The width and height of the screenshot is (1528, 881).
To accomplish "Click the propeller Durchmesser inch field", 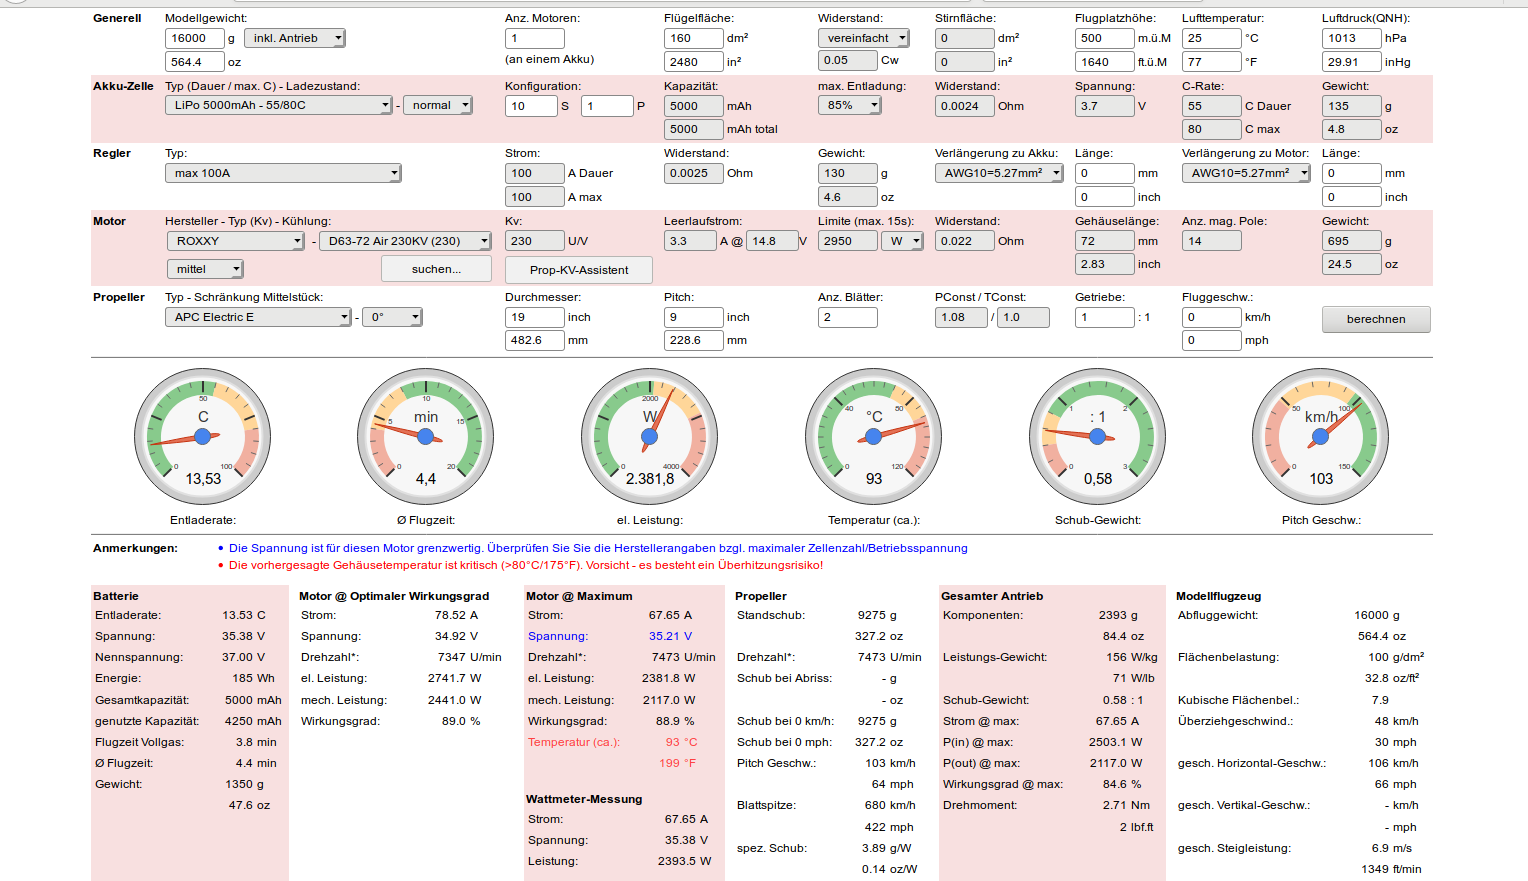I will coord(534,317).
